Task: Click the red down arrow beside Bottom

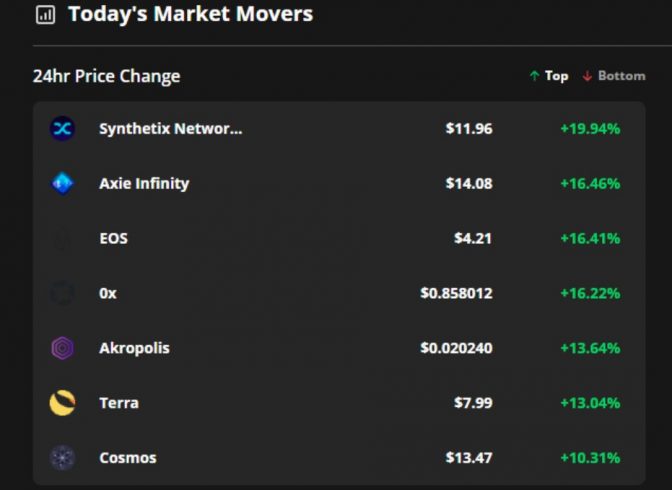Action: tap(587, 76)
